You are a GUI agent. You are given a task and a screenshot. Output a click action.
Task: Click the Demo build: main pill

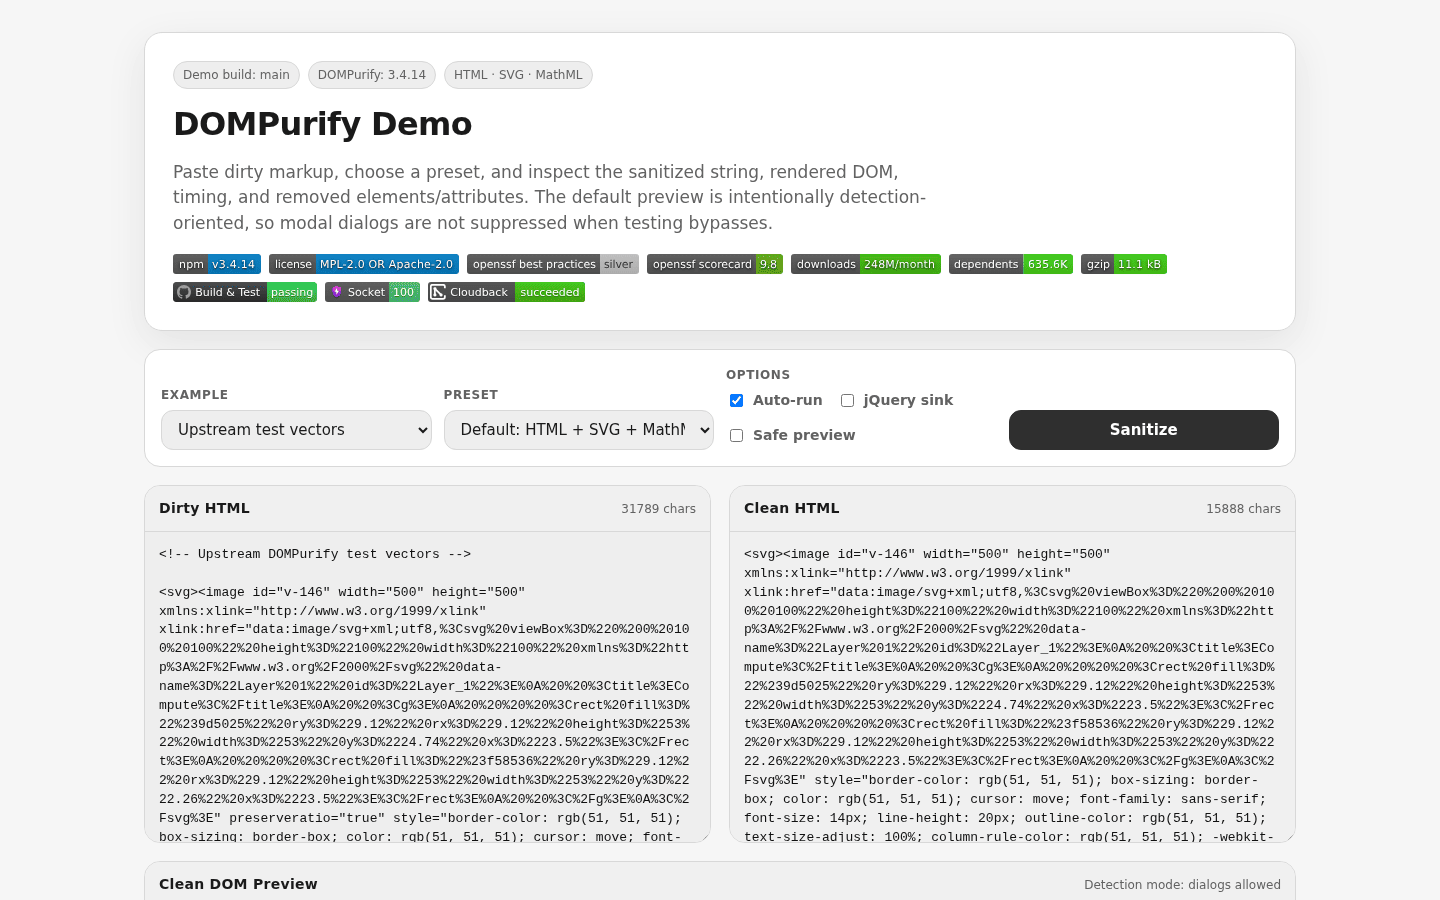coord(236,75)
